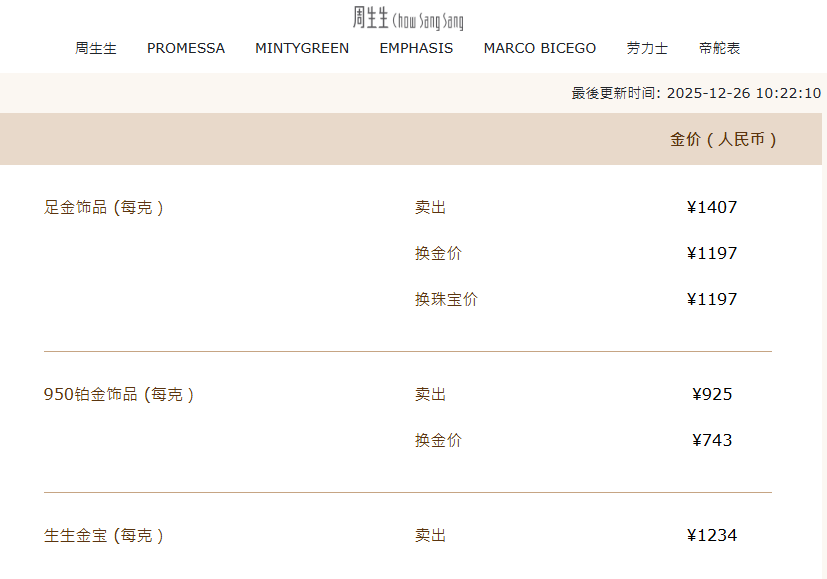Image resolution: width=827 pixels, height=579 pixels.
Task: Click the 帝舵表 navigation link
Action: pyautogui.click(x=720, y=48)
